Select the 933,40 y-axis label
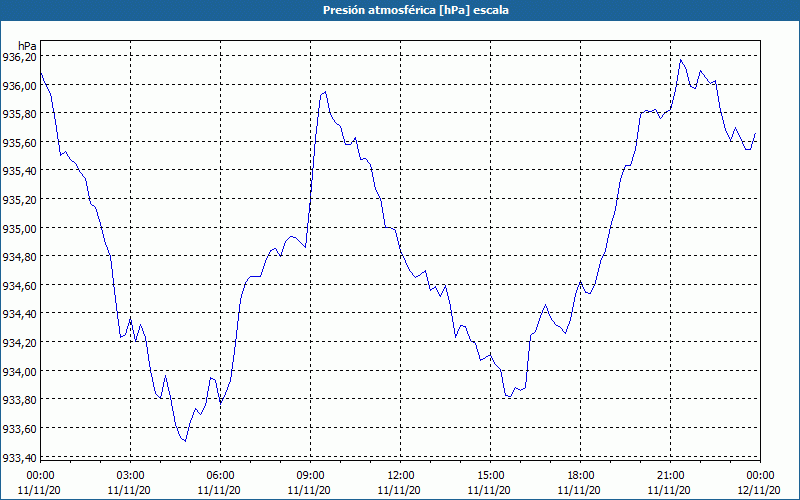This screenshot has height=500, width=800. [x=19, y=458]
